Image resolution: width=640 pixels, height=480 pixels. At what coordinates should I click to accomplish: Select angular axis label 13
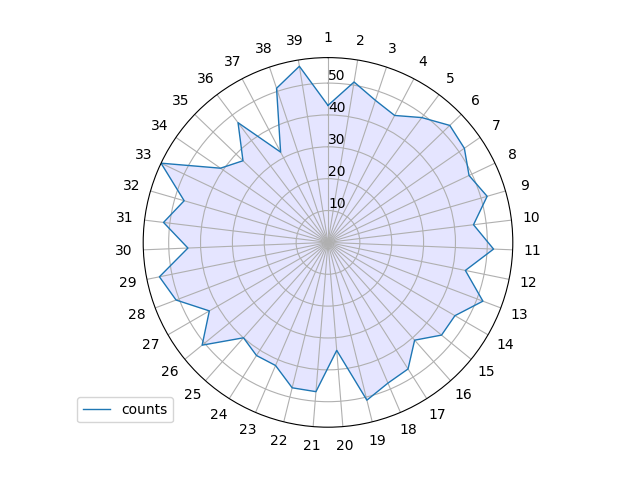pos(519,314)
